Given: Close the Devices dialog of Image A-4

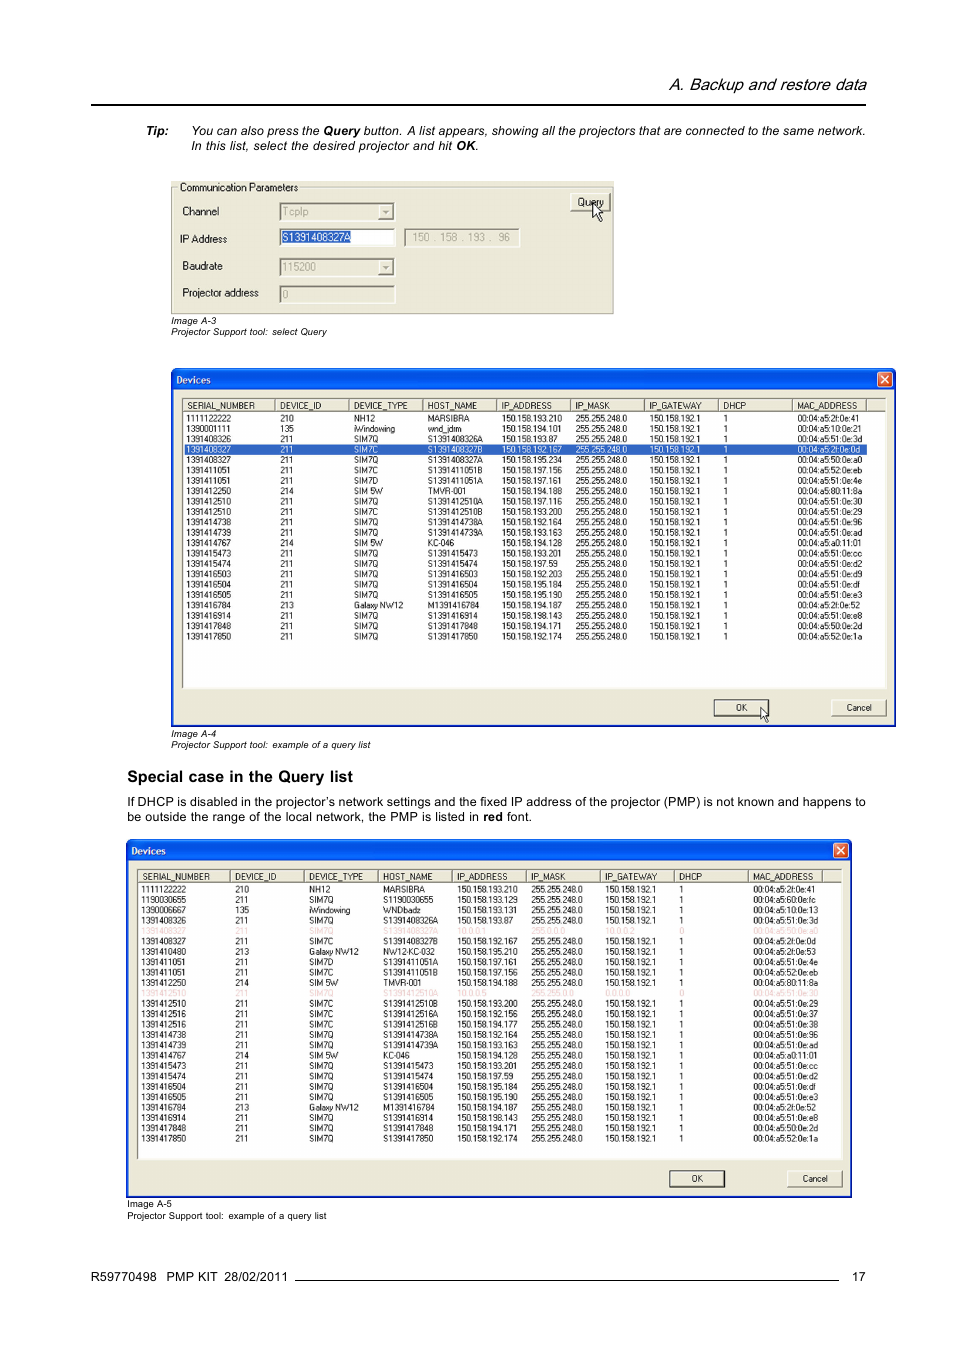Looking at the screenshot, I should (884, 380).
